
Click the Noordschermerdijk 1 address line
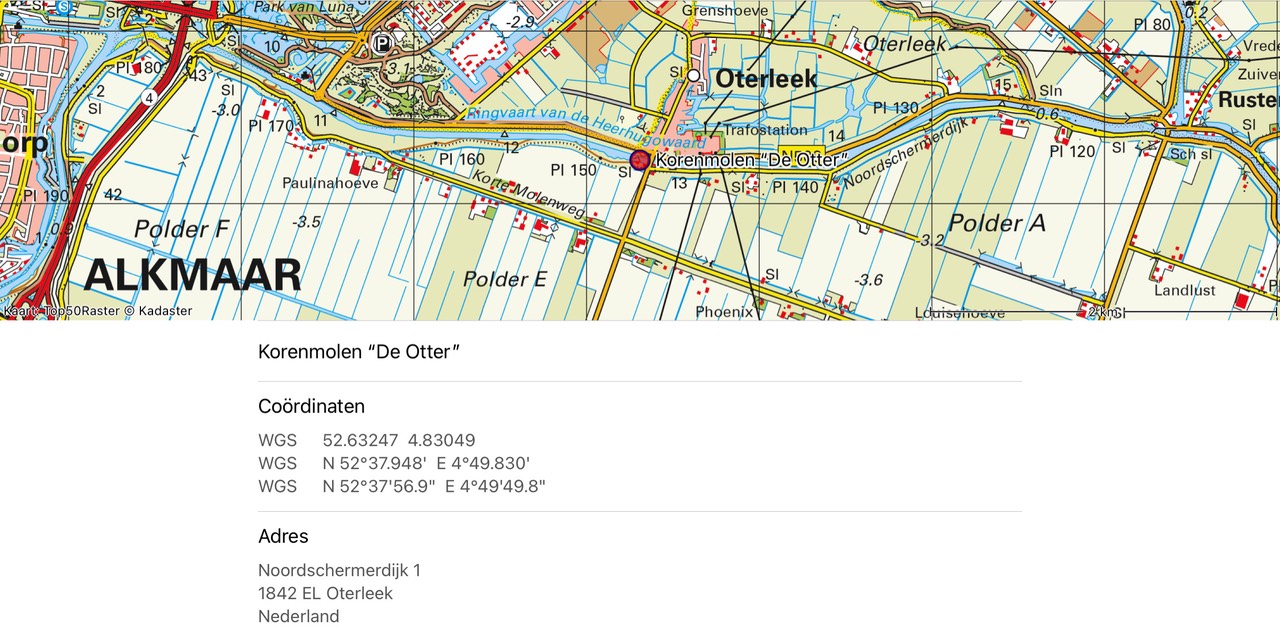click(x=339, y=570)
